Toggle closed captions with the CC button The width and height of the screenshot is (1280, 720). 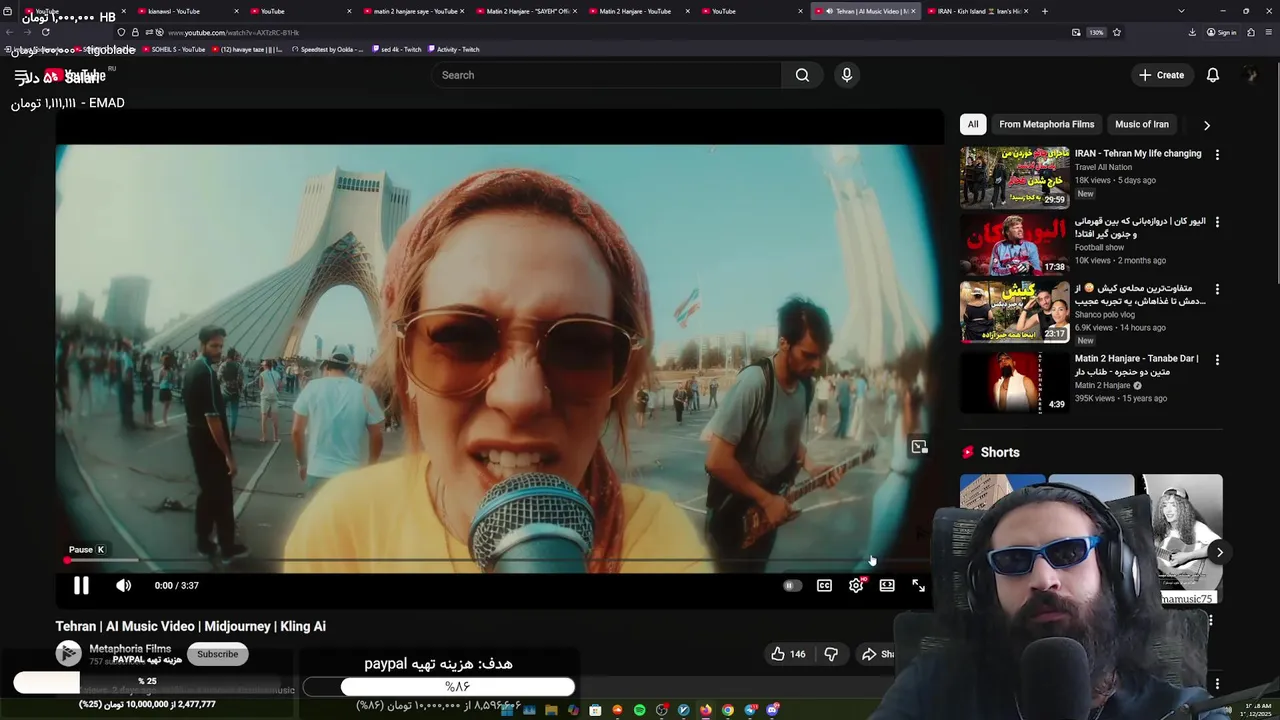coord(824,585)
